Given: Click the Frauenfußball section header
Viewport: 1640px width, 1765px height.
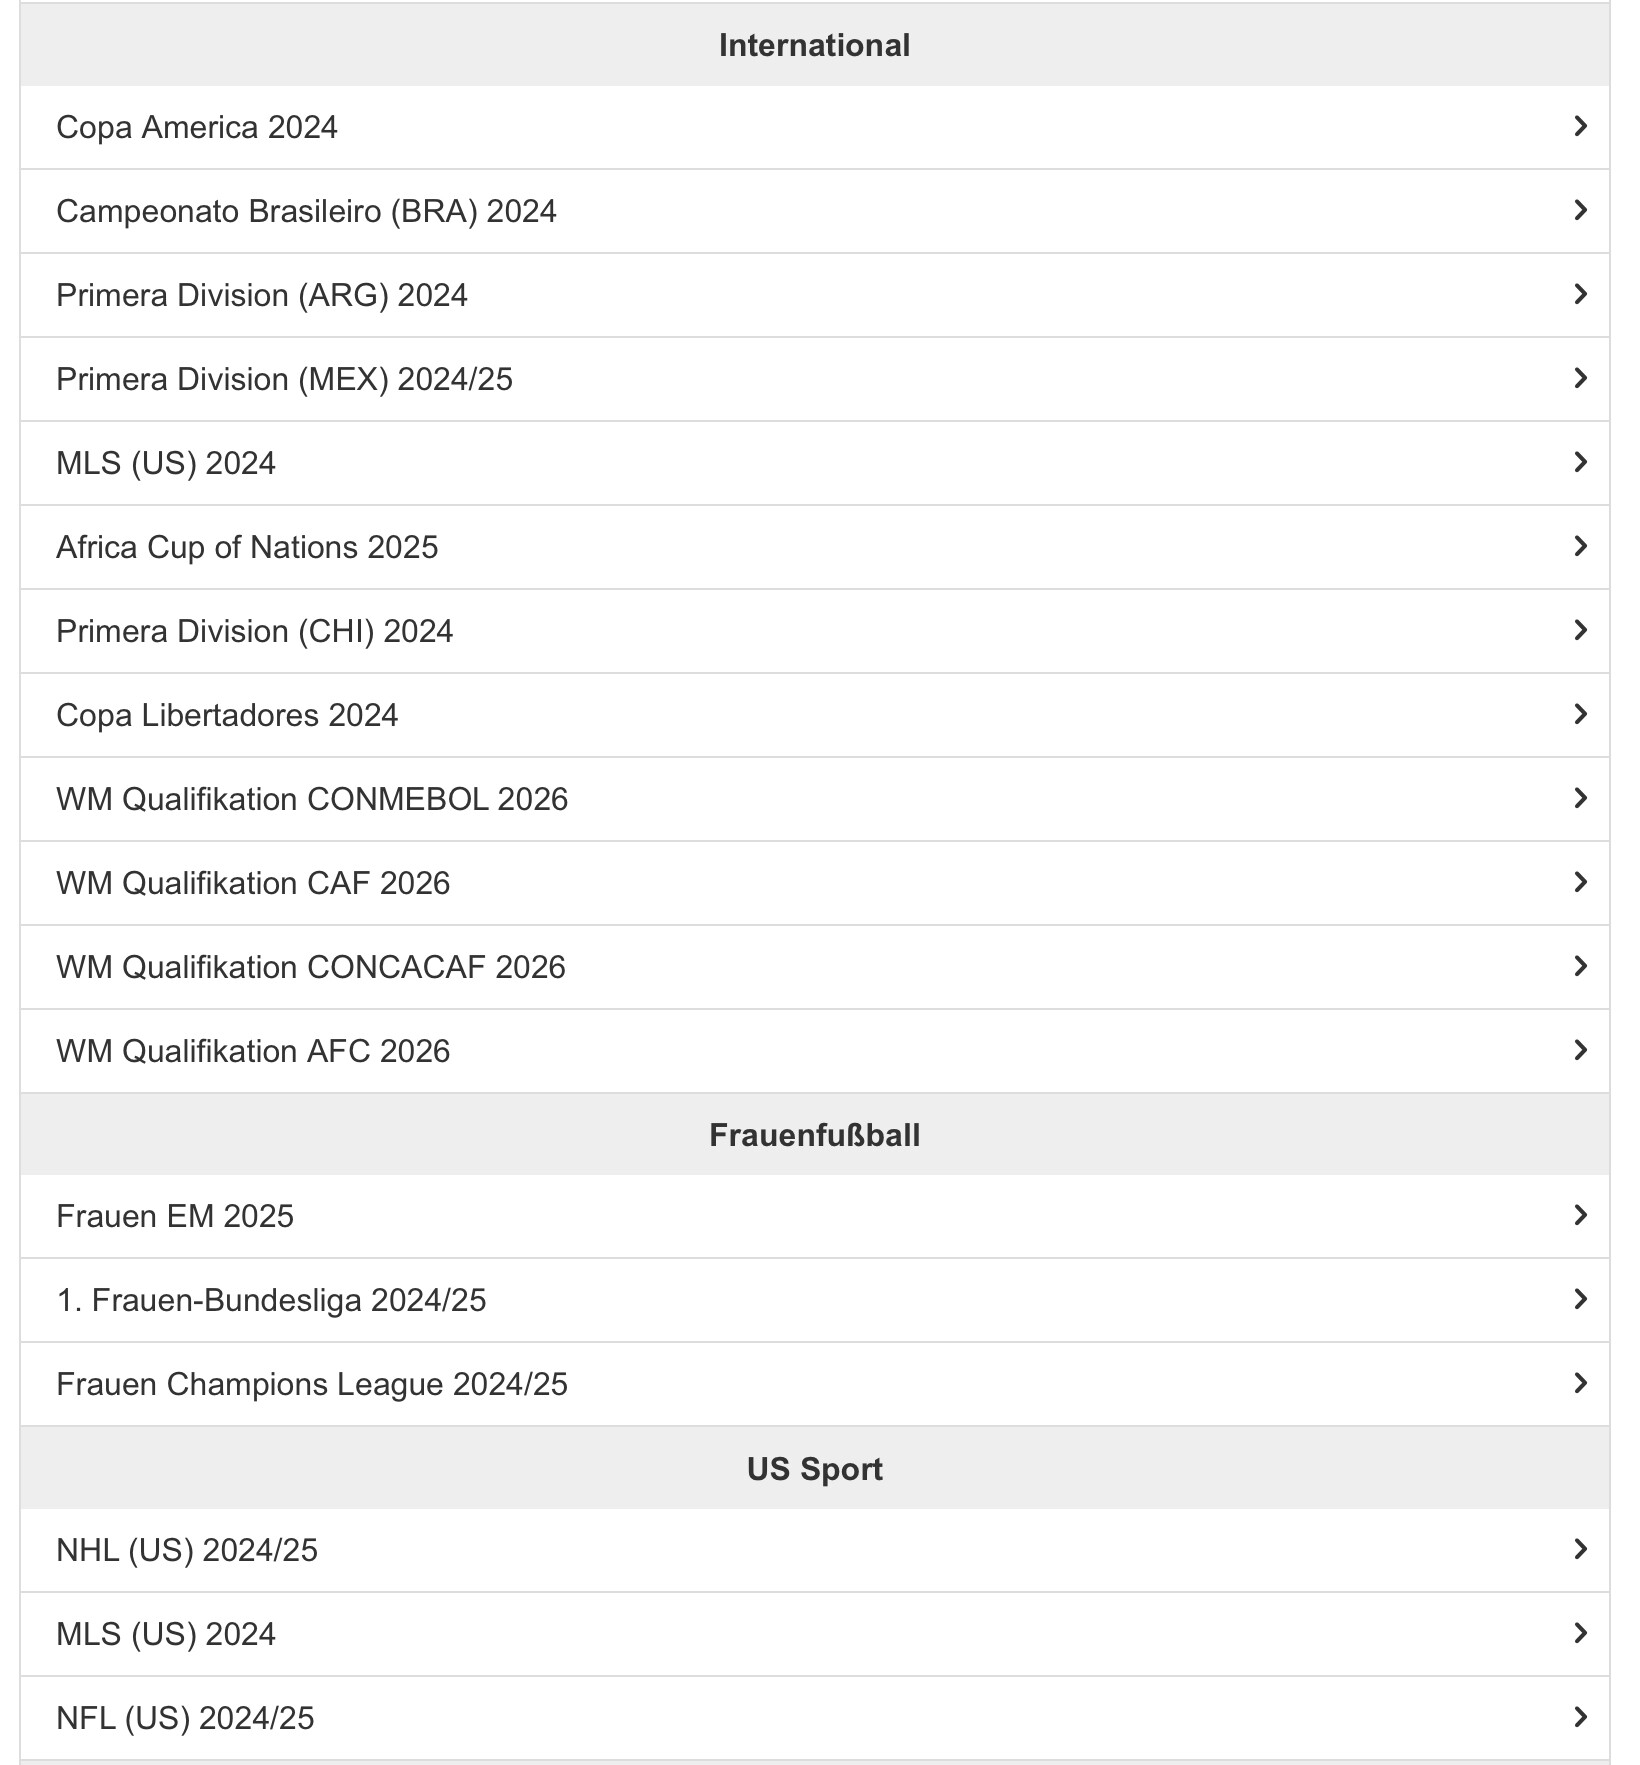Looking at the screenshot, I should [814, 1135].
